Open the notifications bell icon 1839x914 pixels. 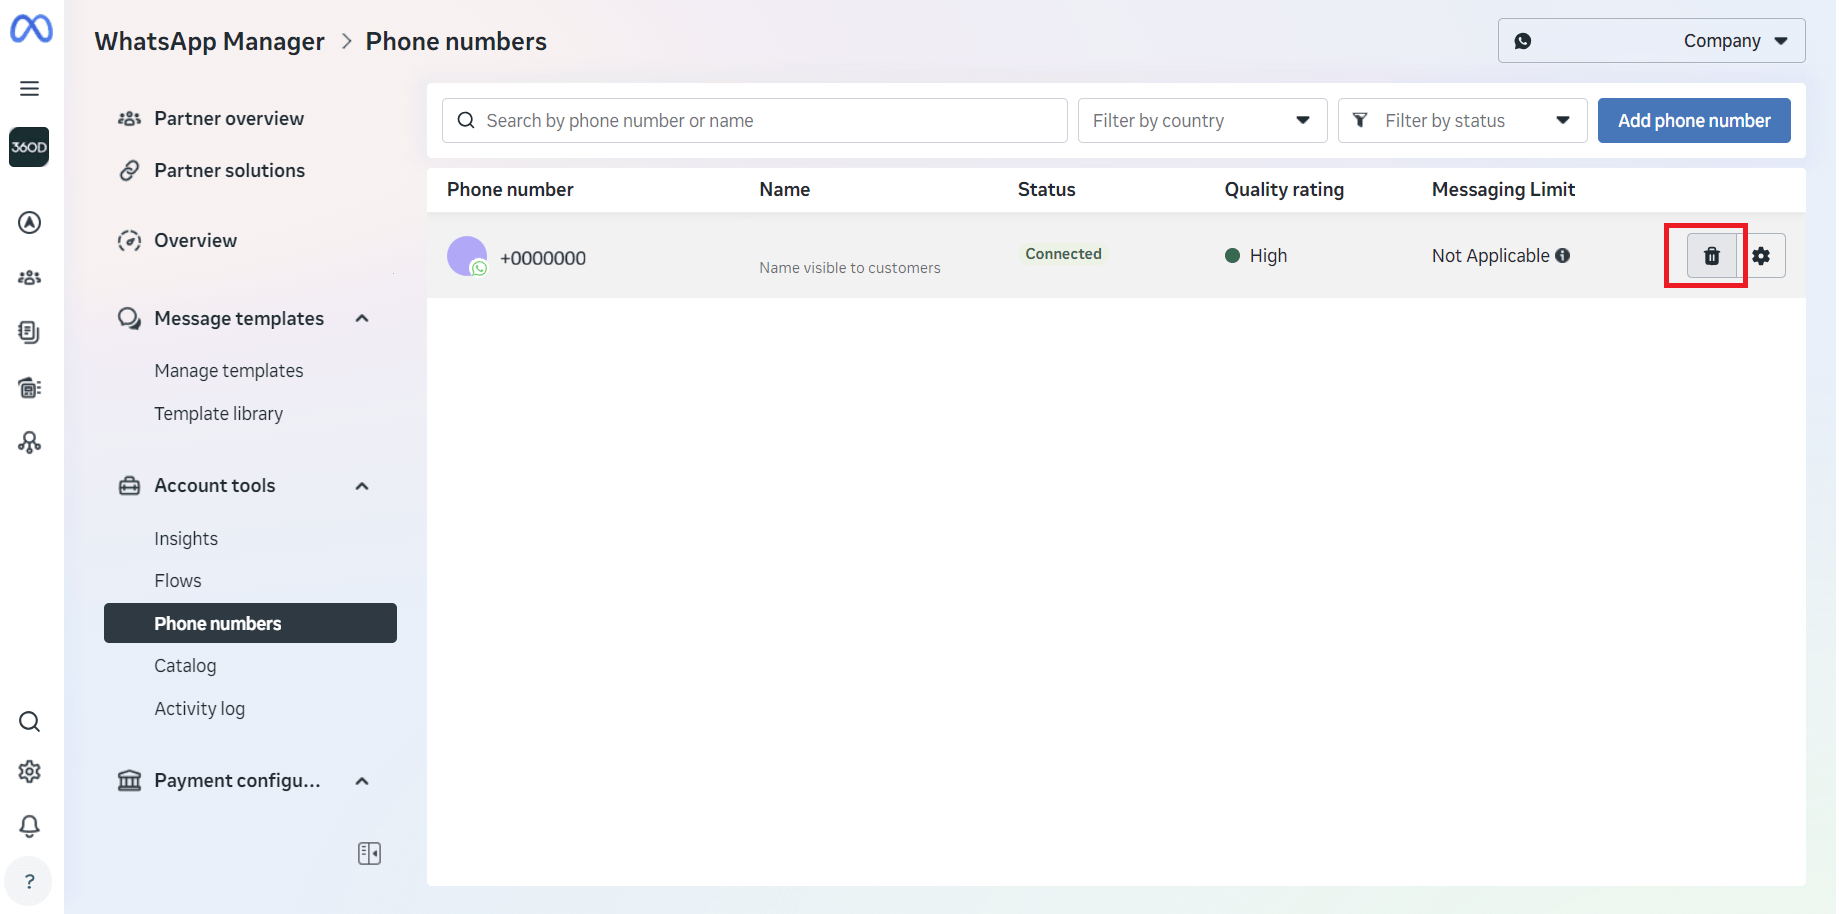[x=30, y=826]
